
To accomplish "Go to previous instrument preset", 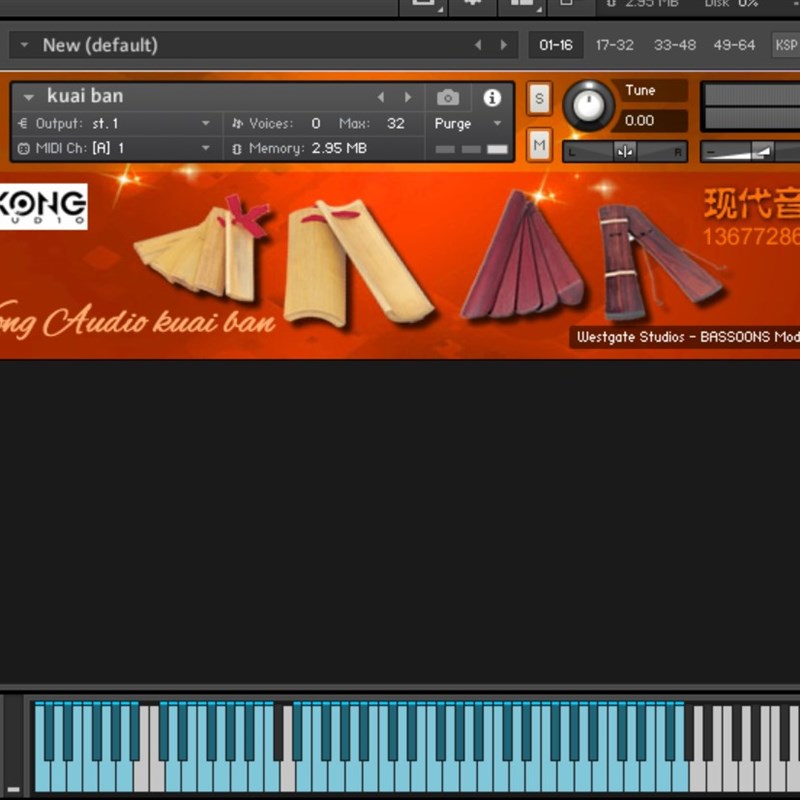I will tap(381, 97).
